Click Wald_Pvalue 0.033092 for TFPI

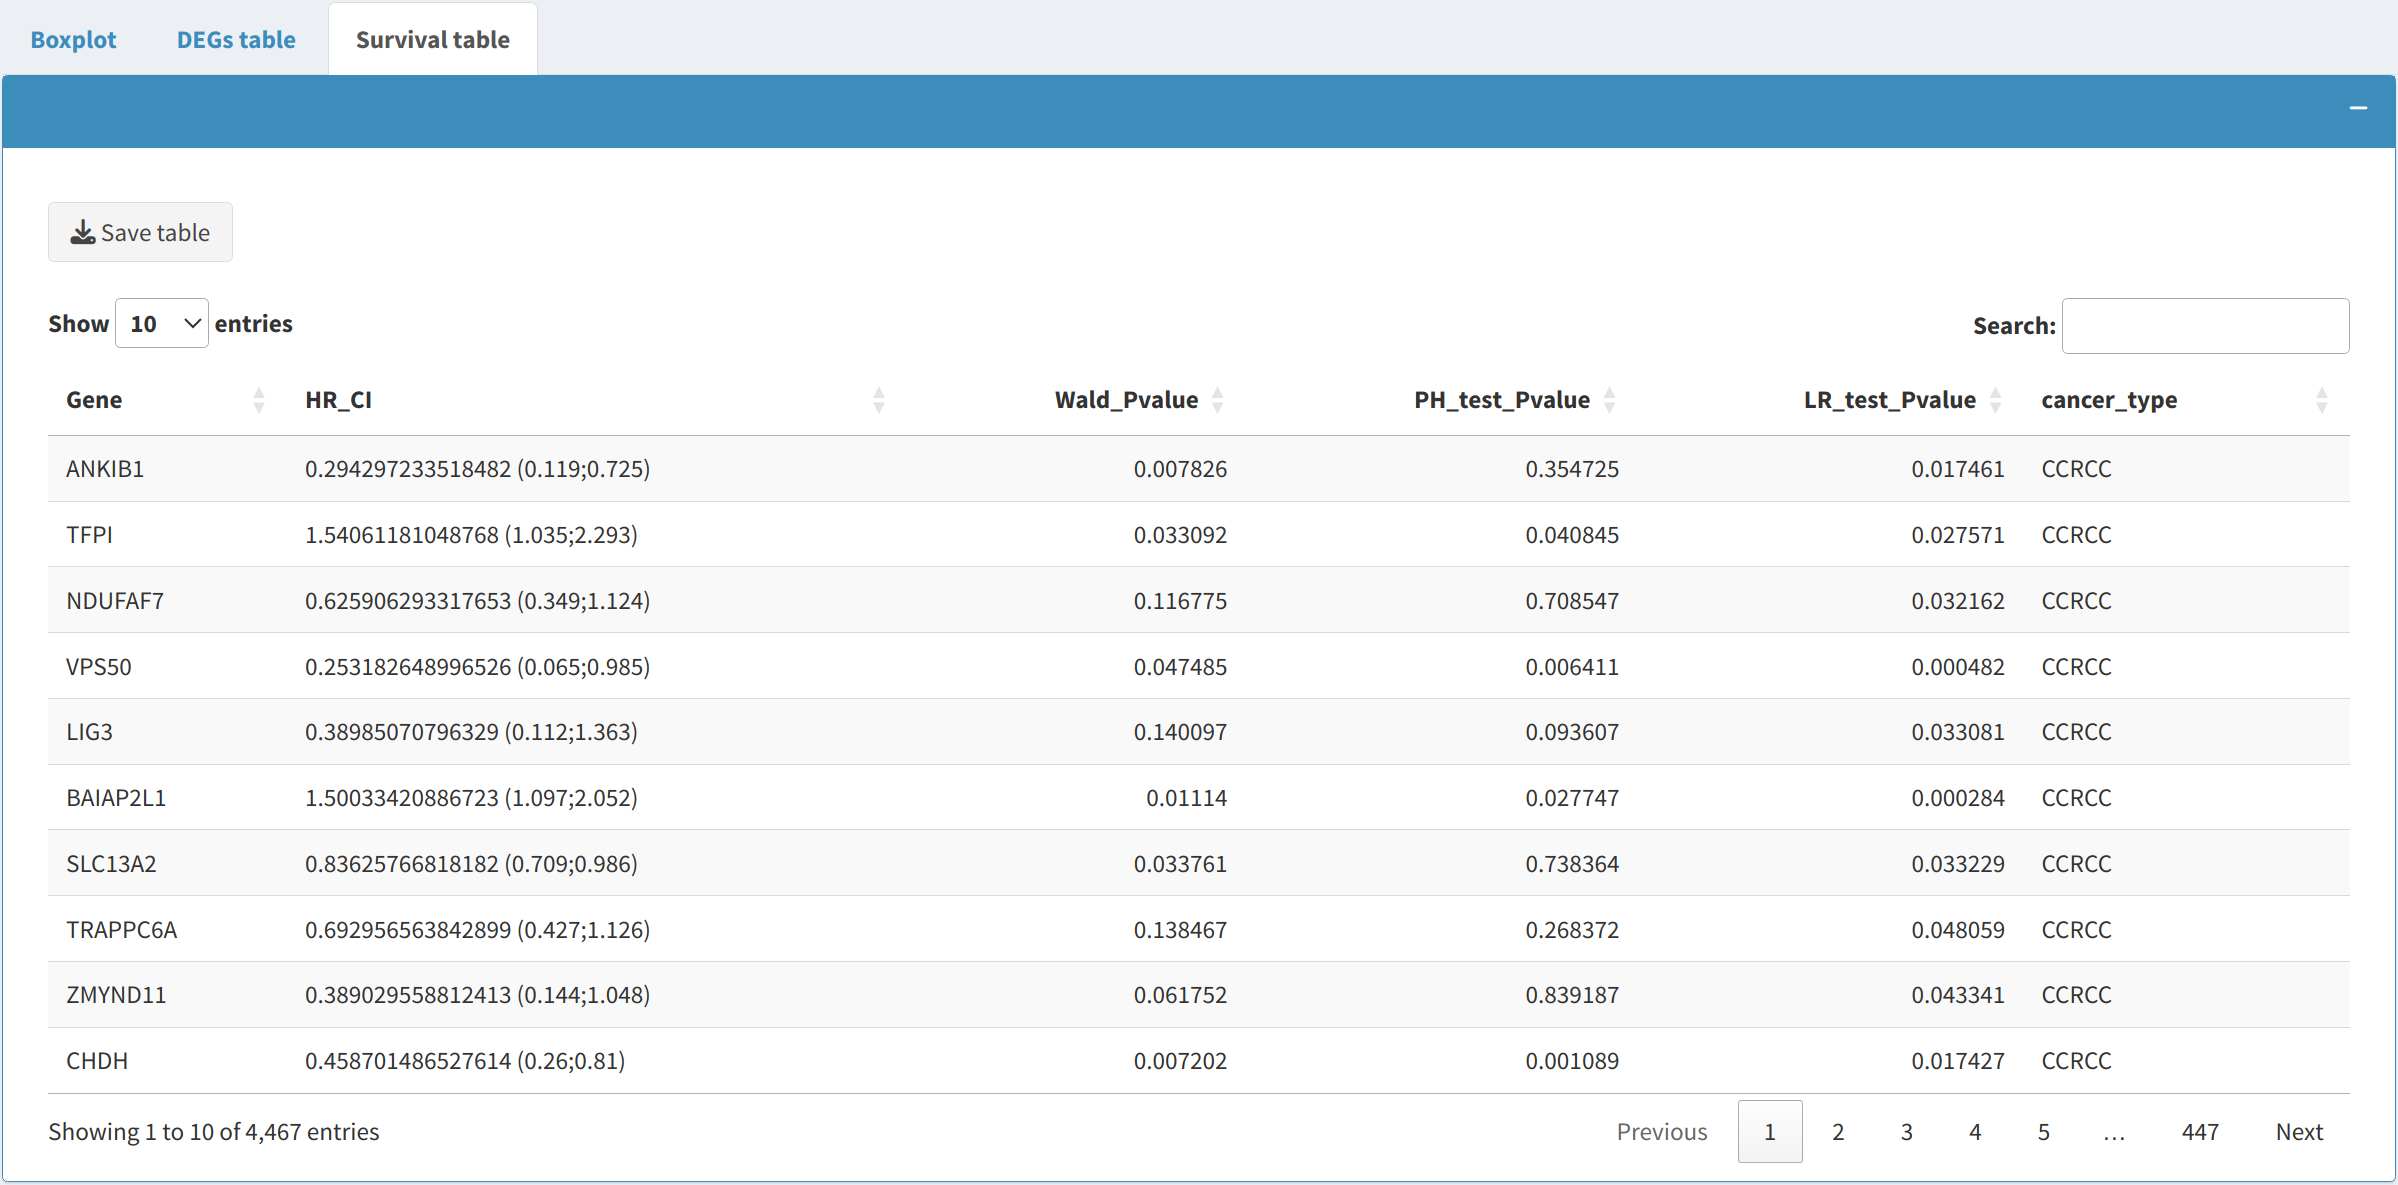coord(1180,535)
